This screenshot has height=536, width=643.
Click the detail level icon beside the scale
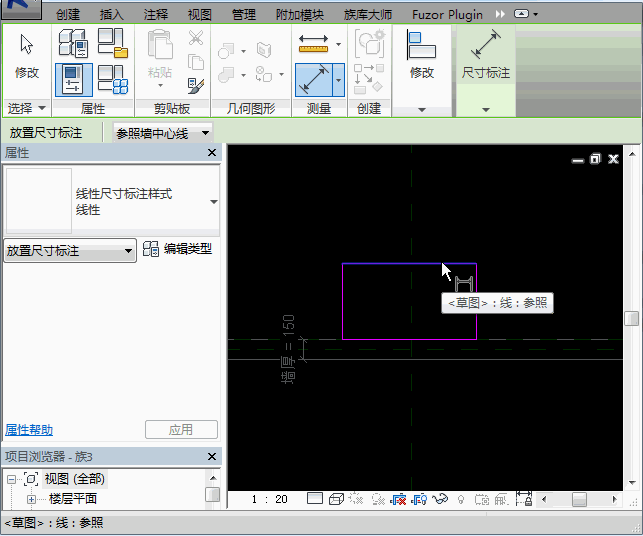[x=315, y=498]
